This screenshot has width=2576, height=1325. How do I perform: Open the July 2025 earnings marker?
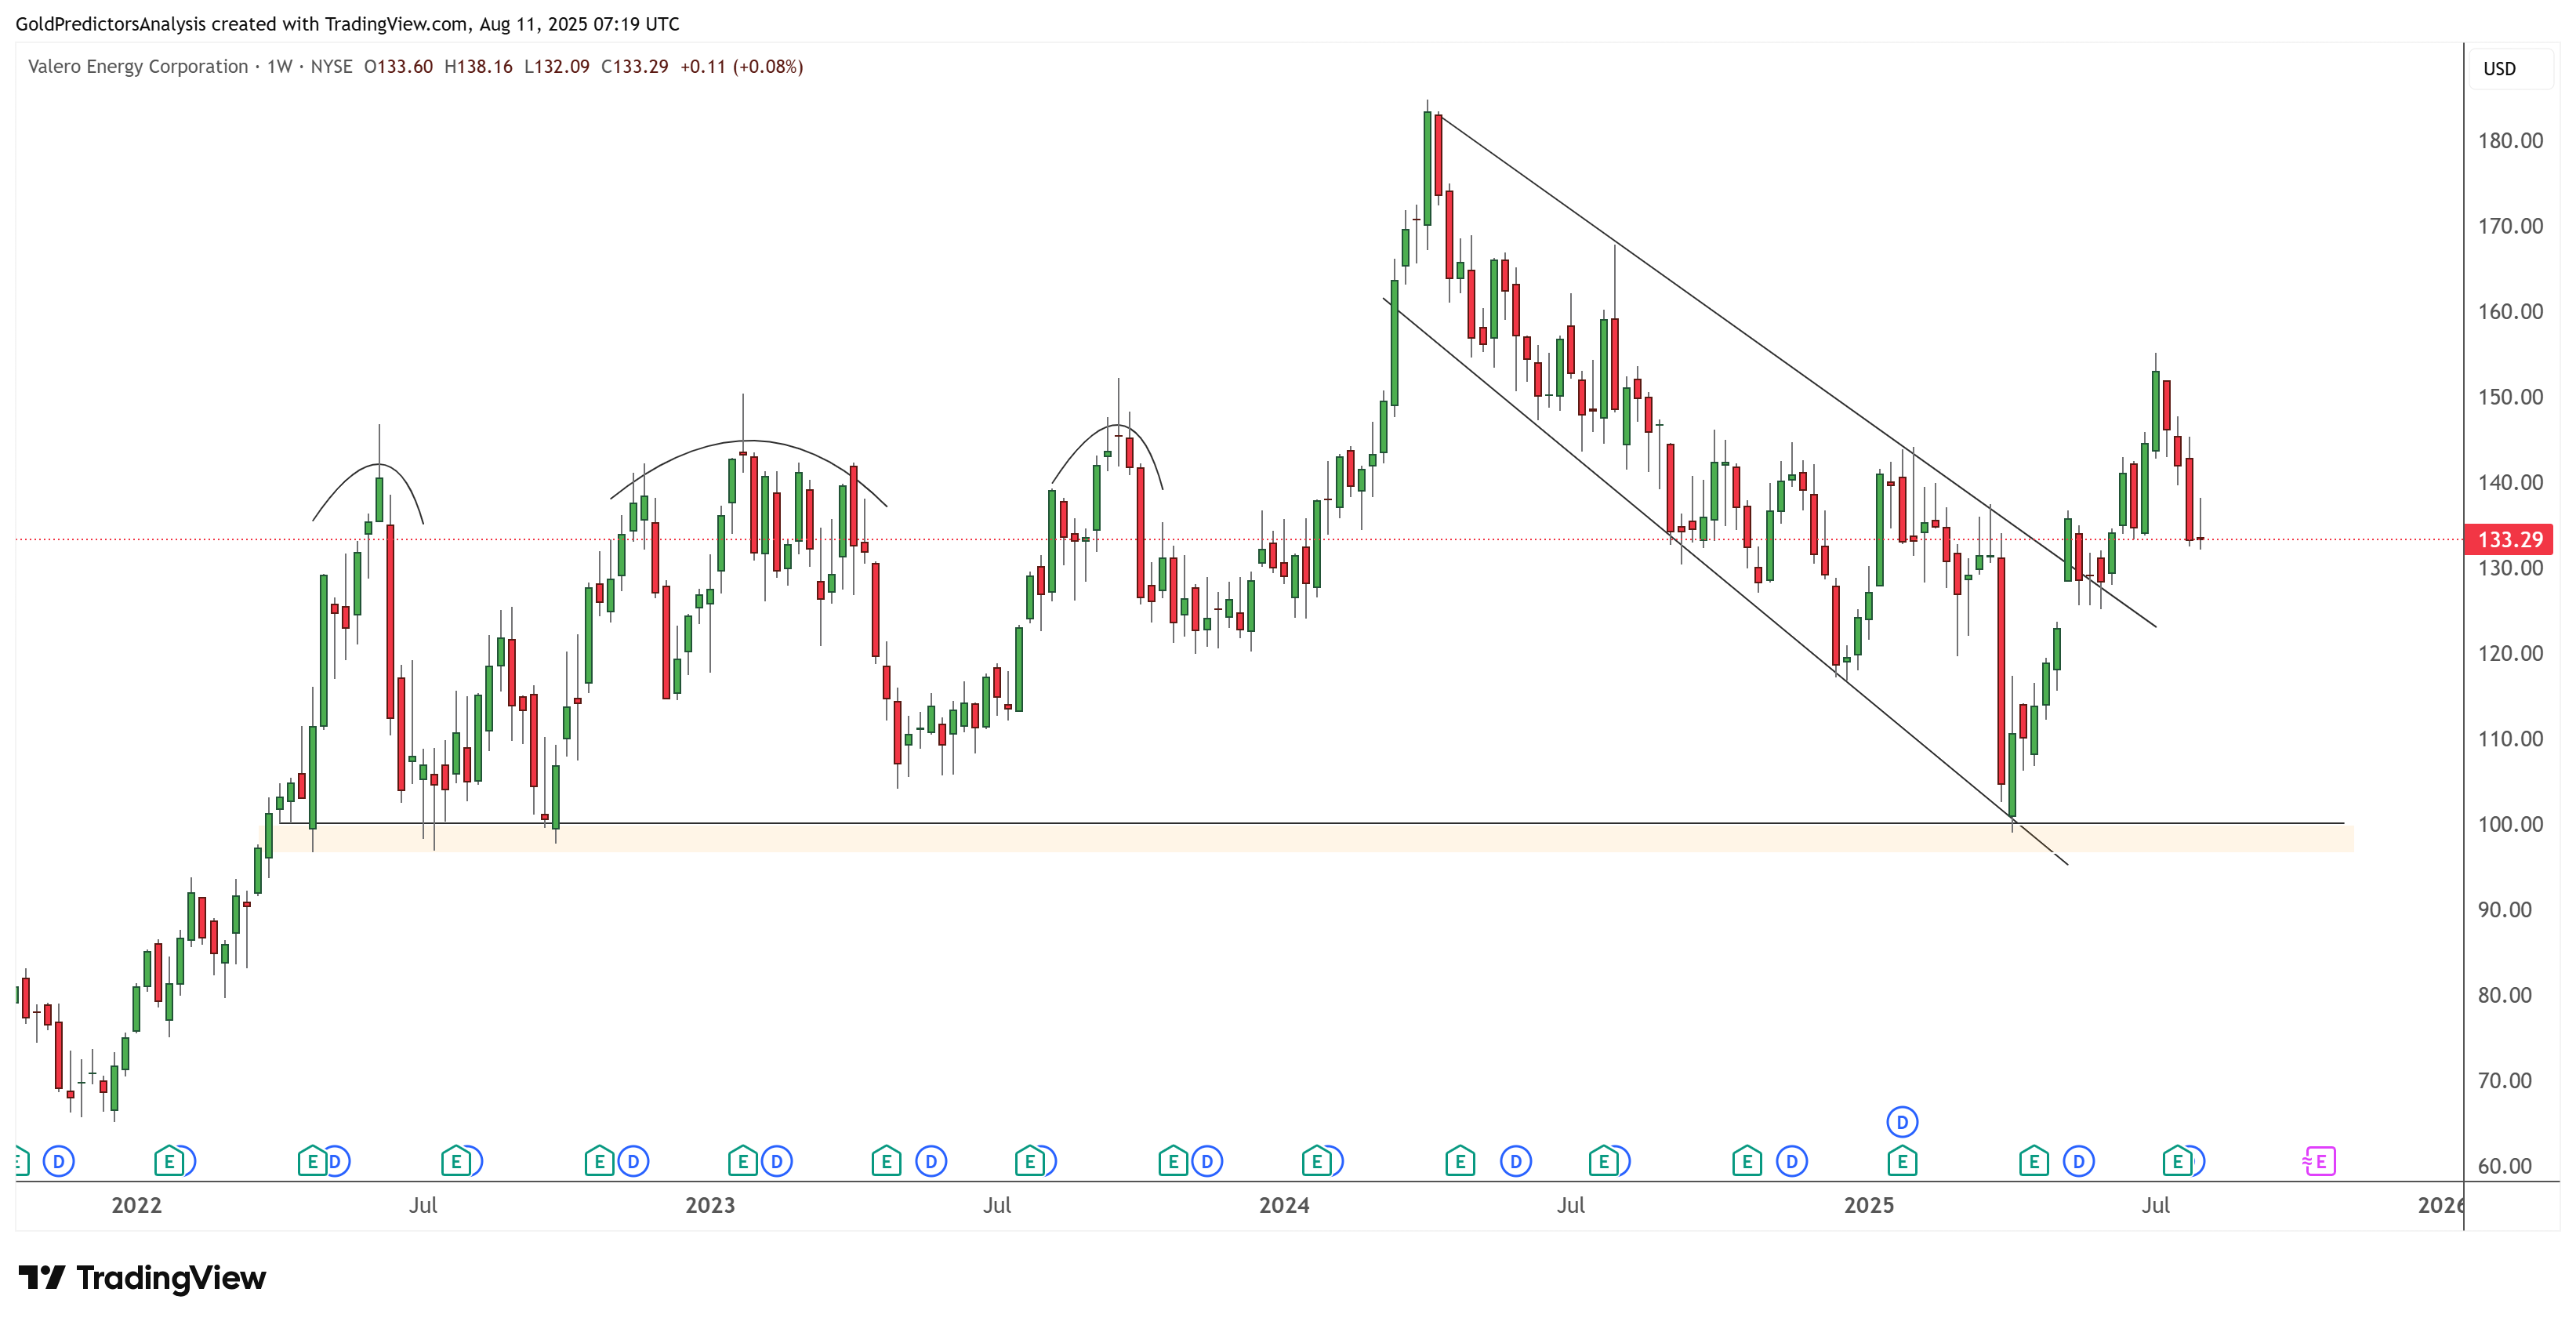coord(2177,1161)
